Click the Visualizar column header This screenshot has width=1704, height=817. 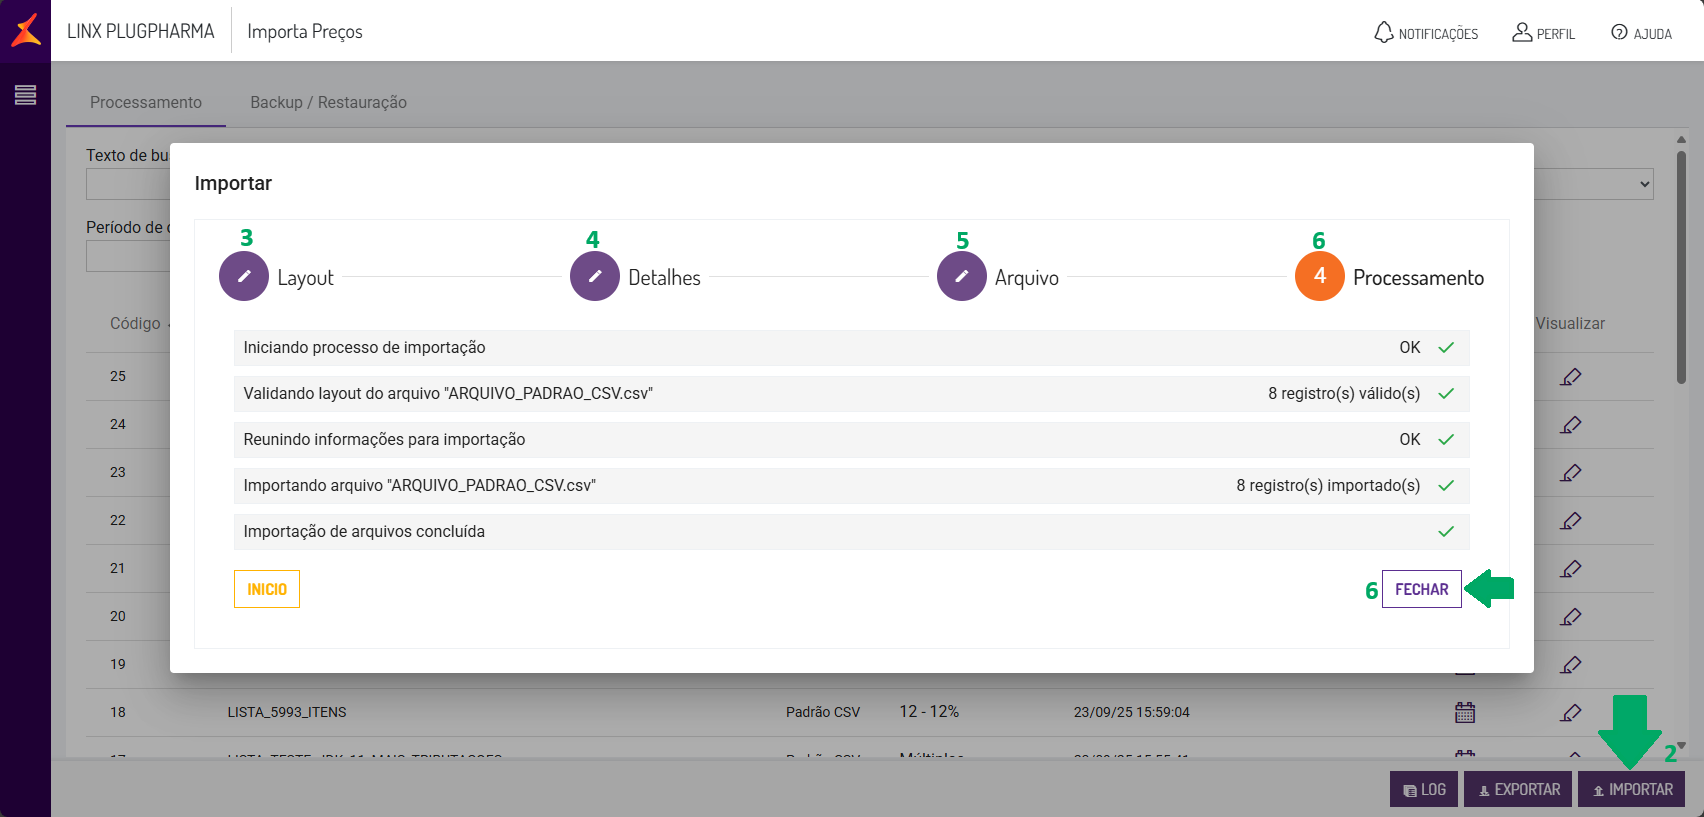[1570, 323]
